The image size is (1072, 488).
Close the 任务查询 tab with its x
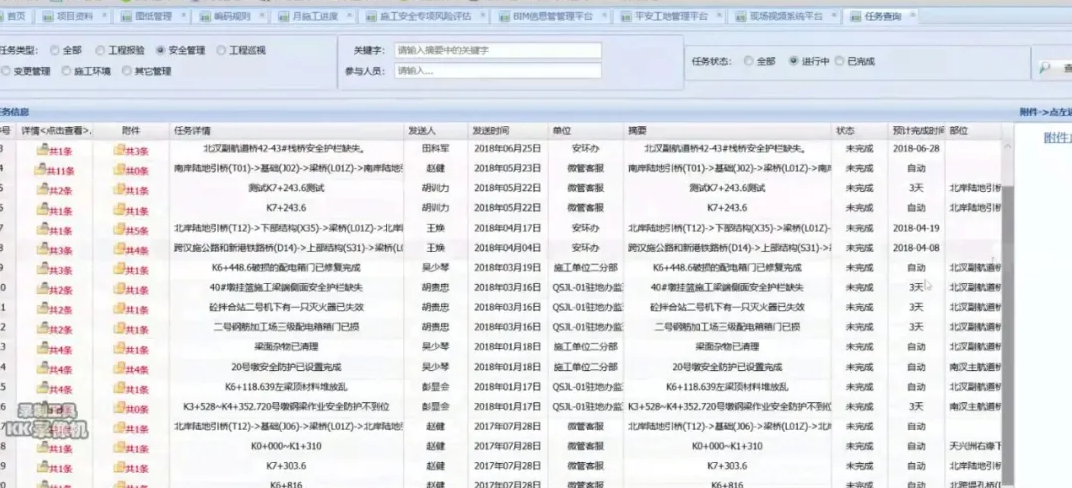[912, 14]
